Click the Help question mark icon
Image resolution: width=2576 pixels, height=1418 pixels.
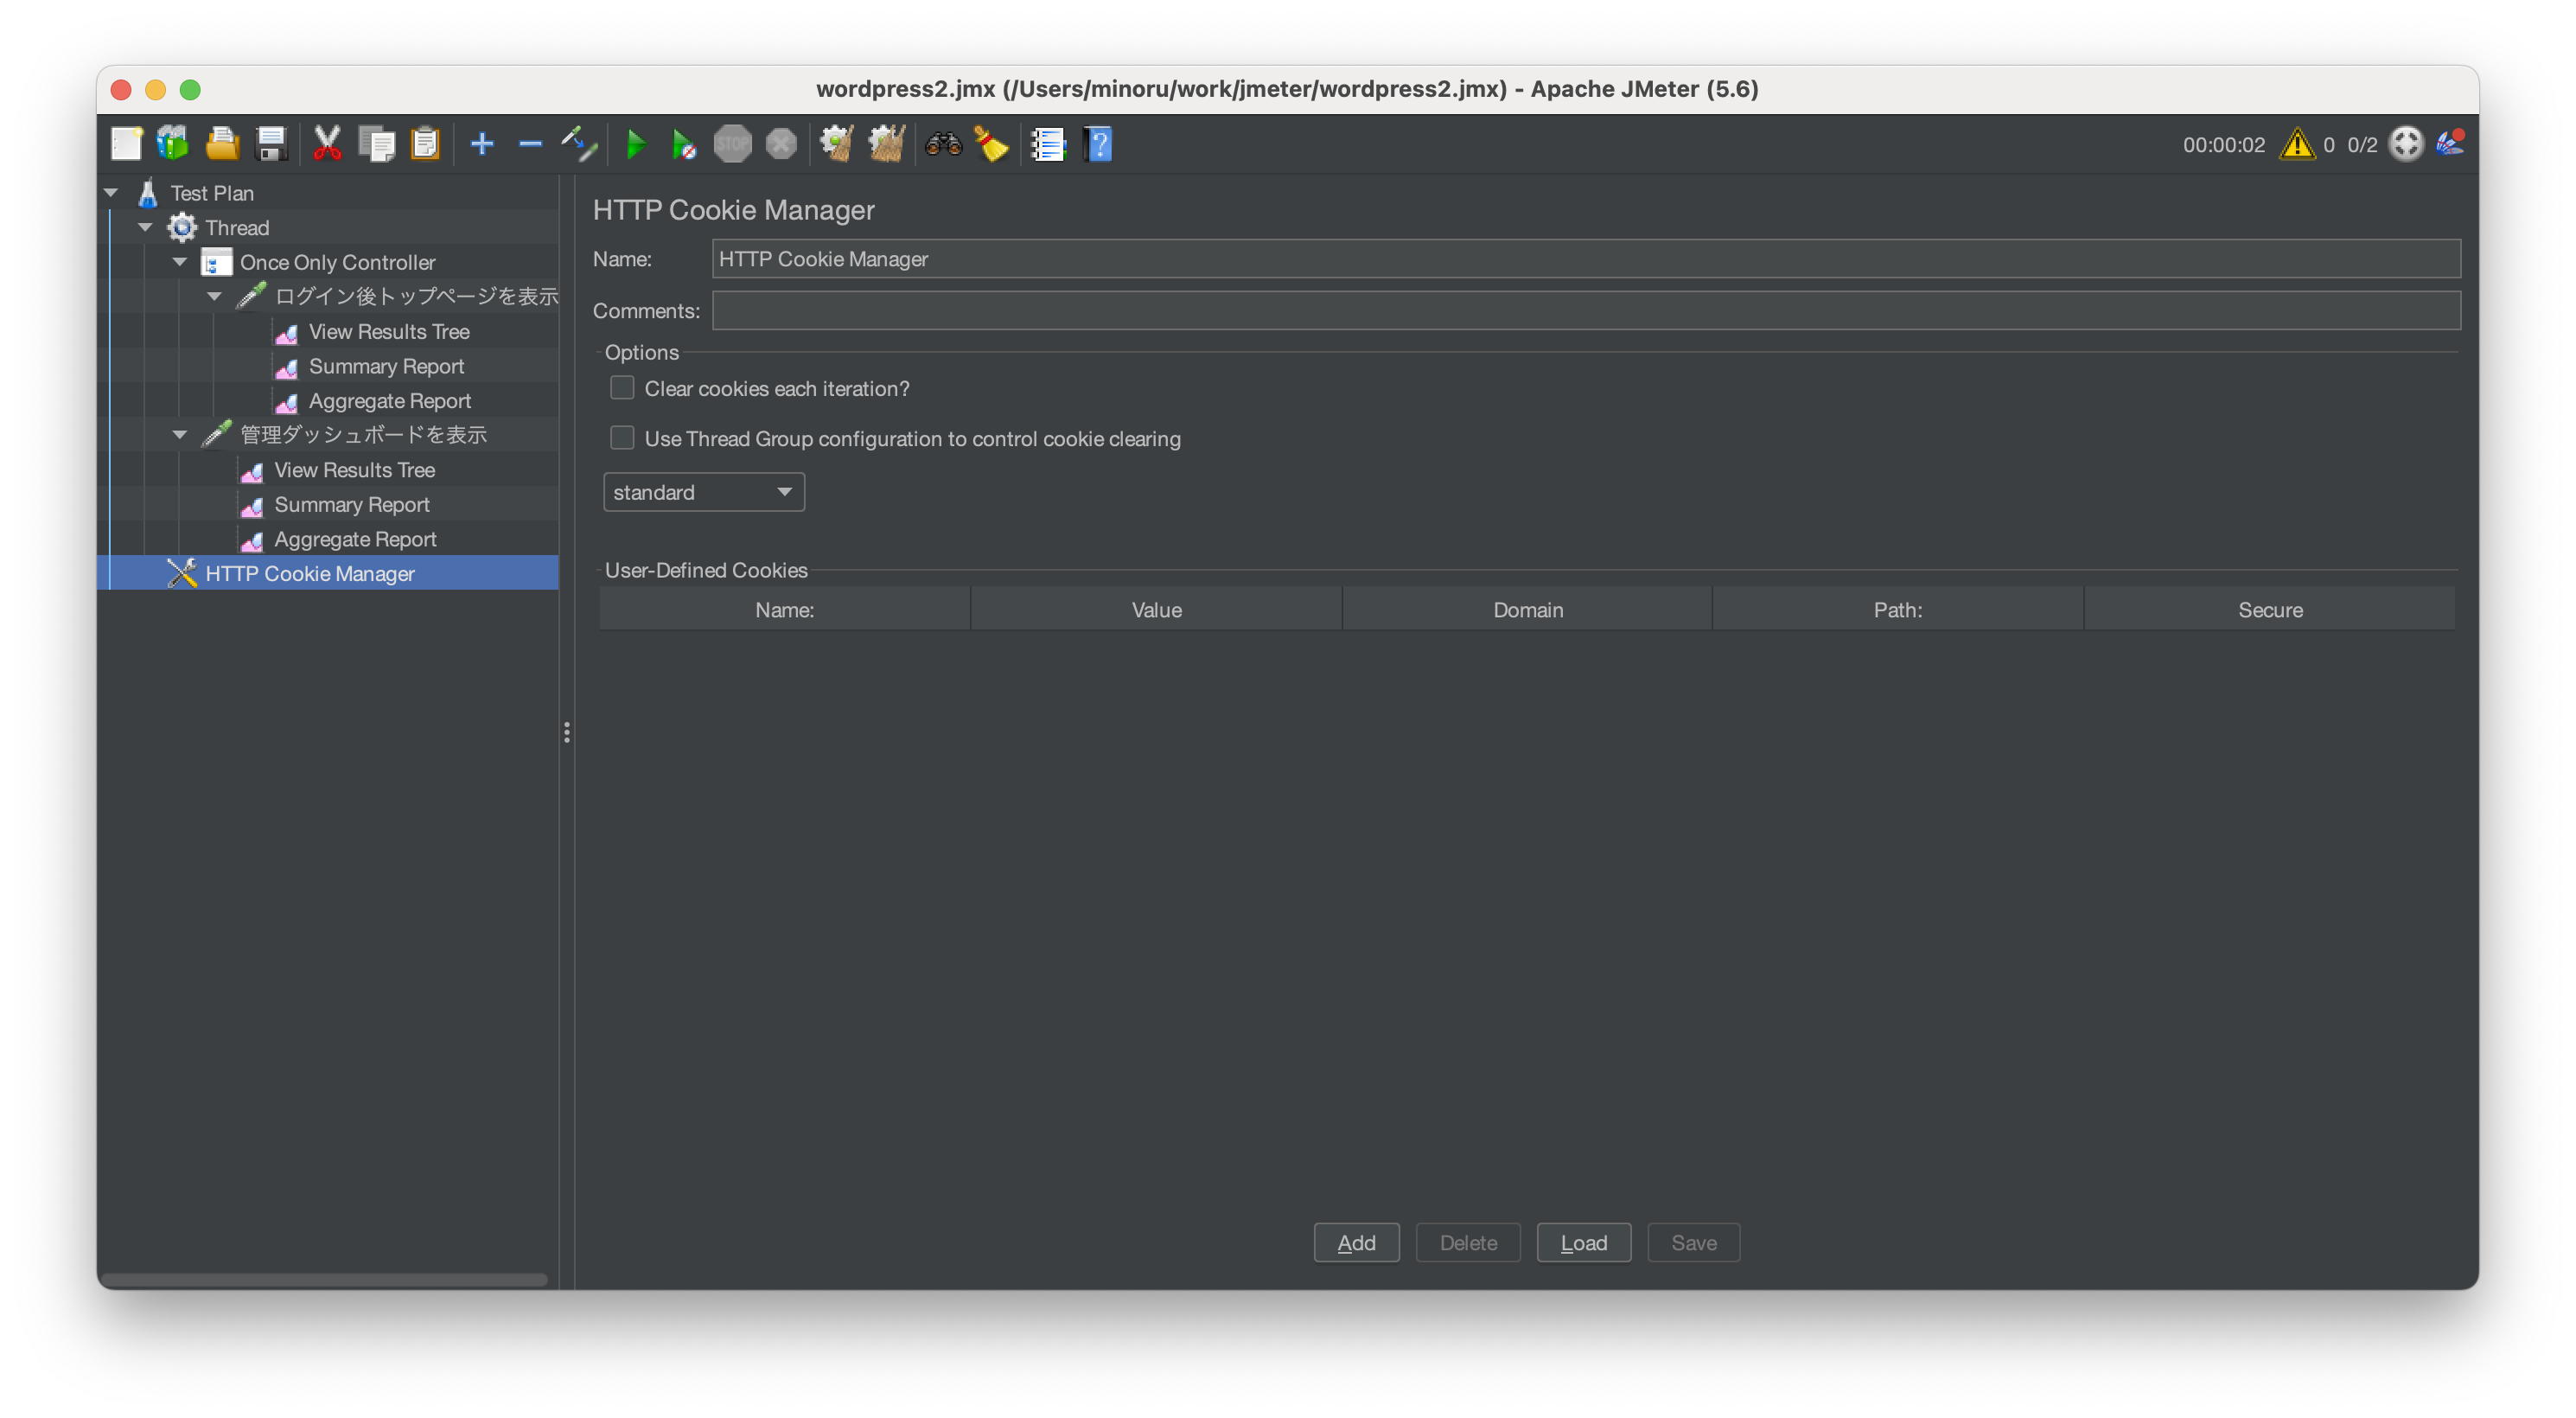[x=1098, y=144]
